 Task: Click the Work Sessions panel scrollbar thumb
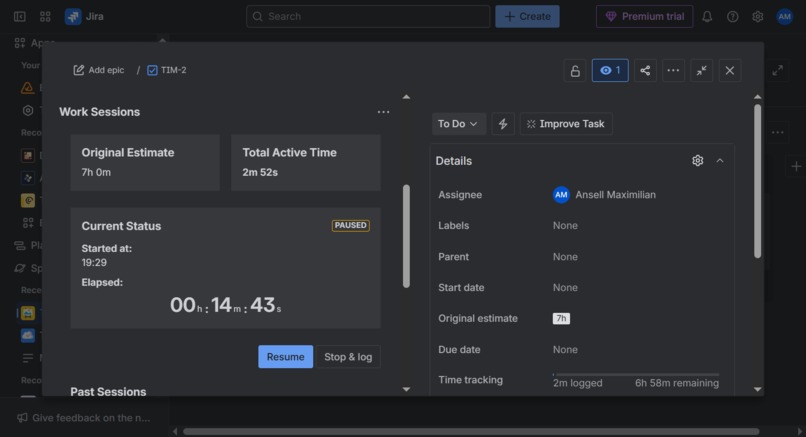click(x=407, y=236)
